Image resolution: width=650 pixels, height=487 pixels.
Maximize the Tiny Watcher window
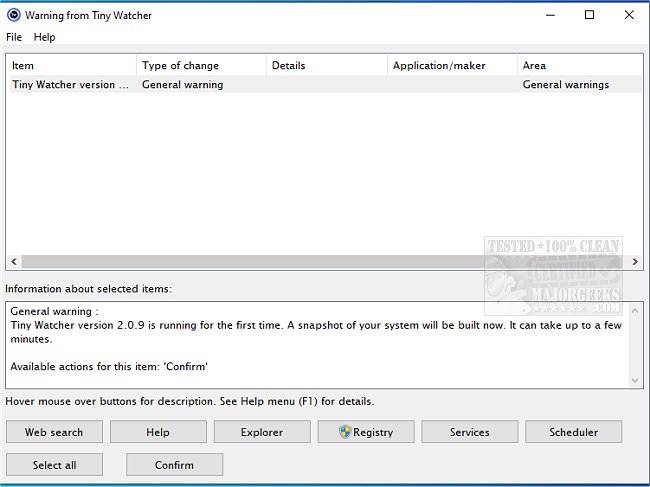pos(589,15)
